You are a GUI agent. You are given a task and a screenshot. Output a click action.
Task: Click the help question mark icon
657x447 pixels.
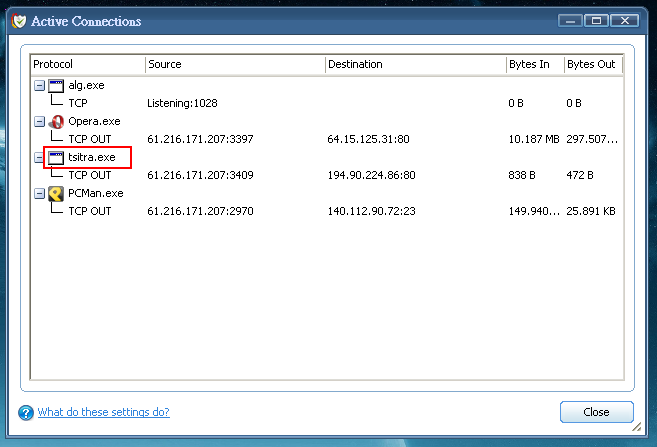[x=25, y=412]
